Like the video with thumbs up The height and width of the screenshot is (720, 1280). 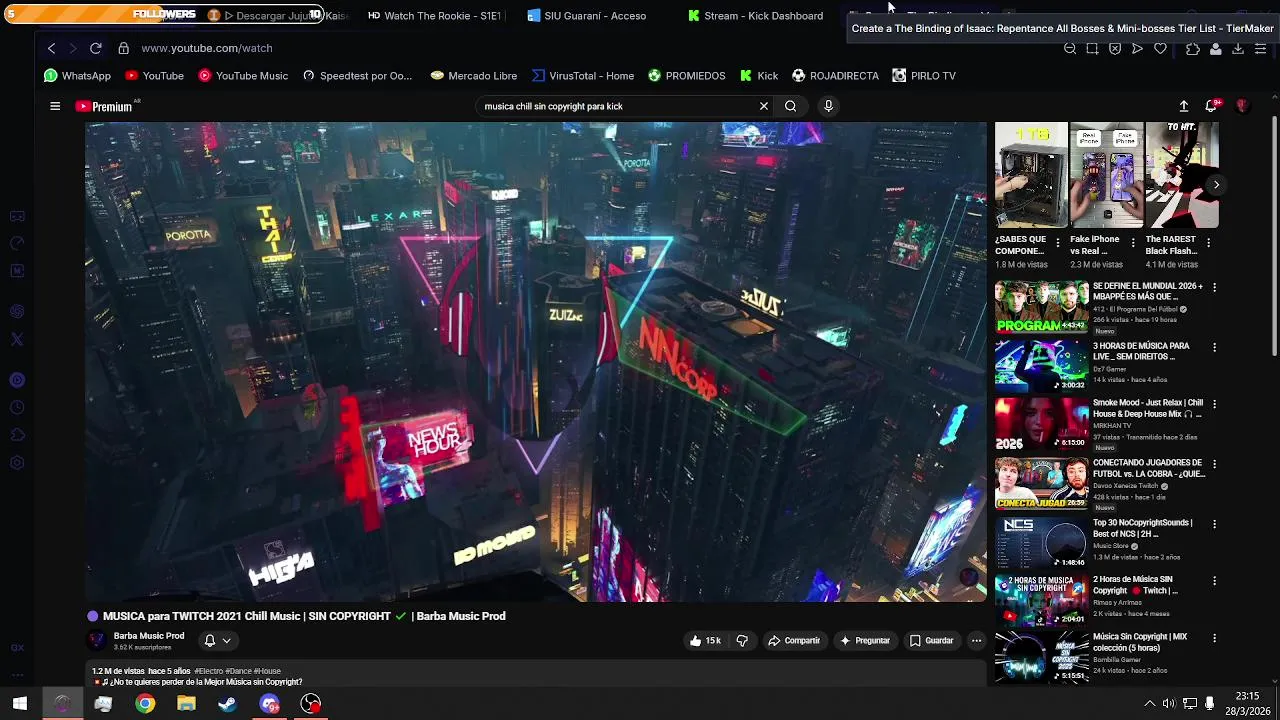[705, 641]
